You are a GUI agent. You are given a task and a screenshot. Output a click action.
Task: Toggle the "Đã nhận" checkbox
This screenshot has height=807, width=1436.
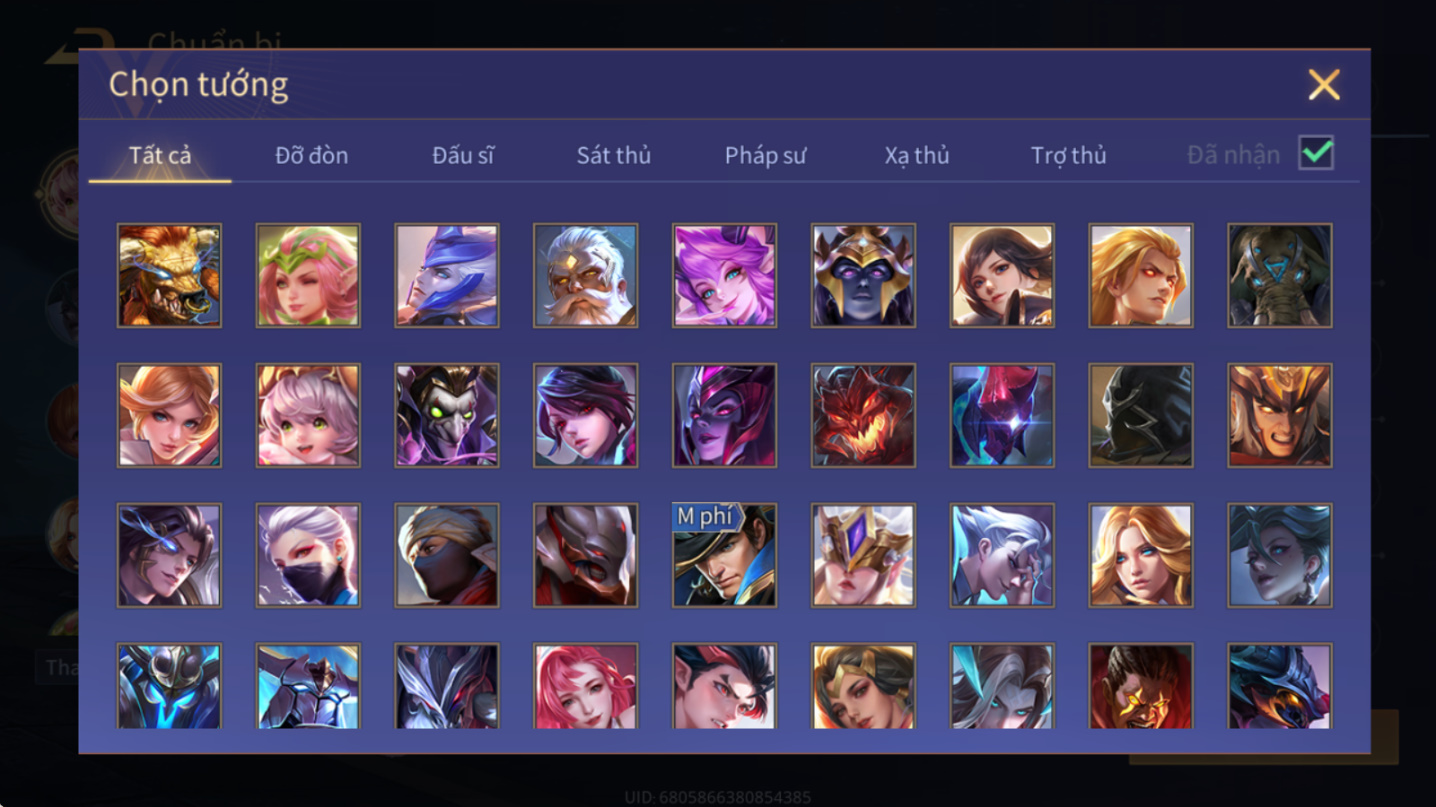[1316, 153]
